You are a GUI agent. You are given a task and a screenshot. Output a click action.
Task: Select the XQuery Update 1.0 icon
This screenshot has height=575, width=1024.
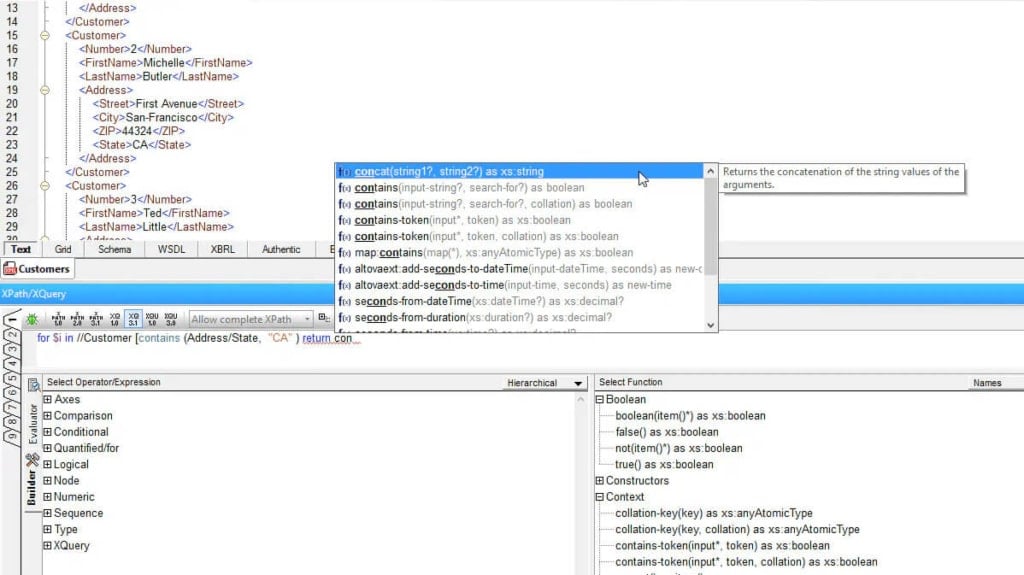[152, 319]
